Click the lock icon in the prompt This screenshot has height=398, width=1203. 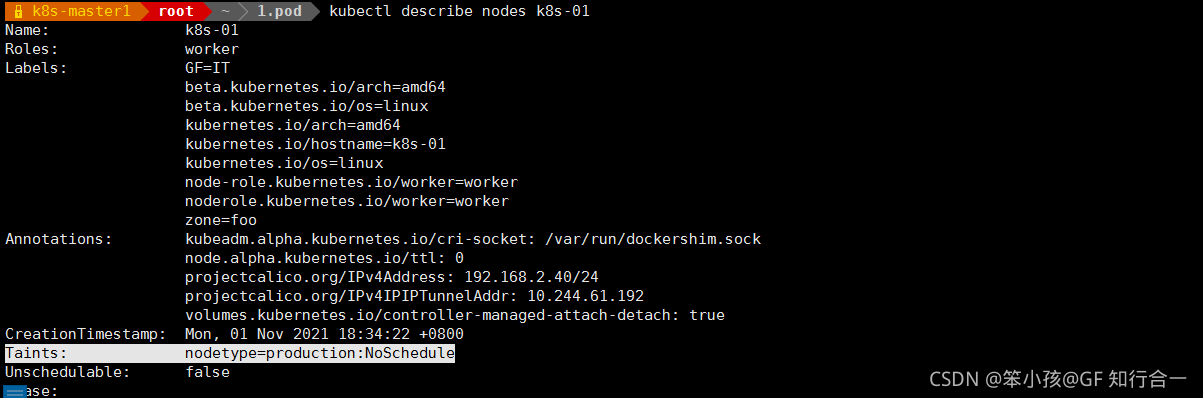[x=18, y=11]
